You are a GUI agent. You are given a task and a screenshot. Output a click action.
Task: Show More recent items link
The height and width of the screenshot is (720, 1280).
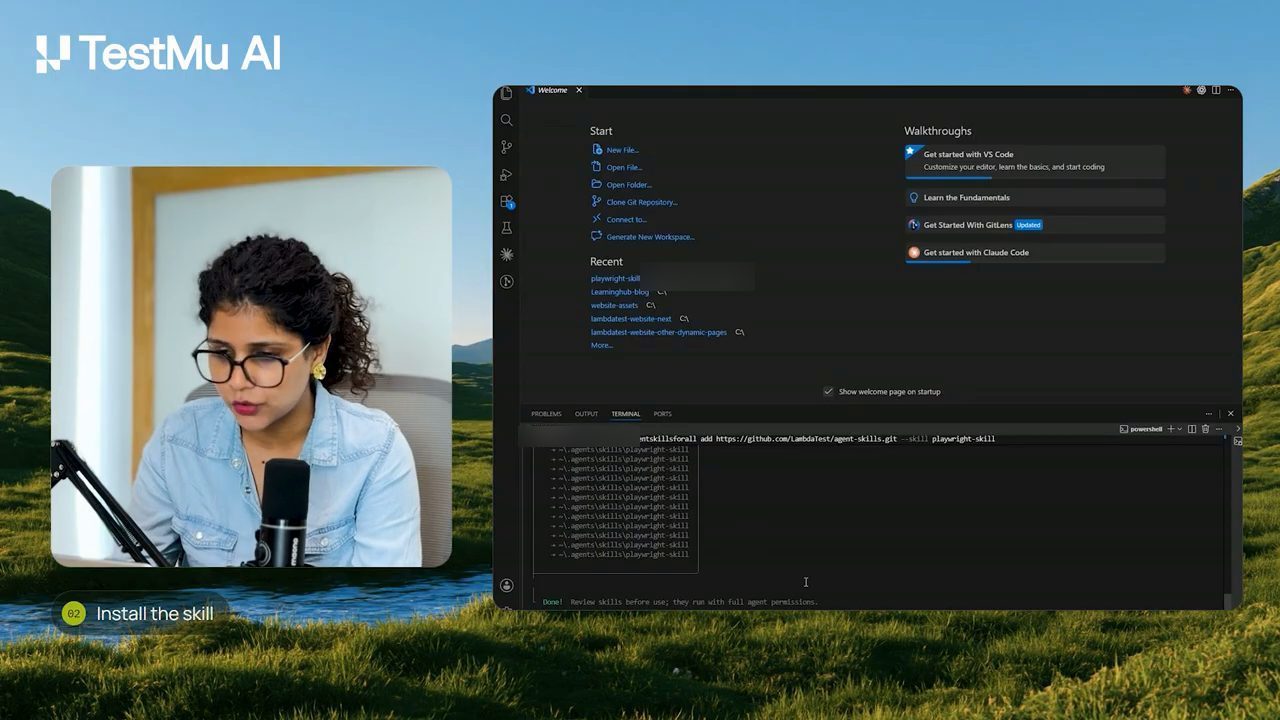coord(601,345)
